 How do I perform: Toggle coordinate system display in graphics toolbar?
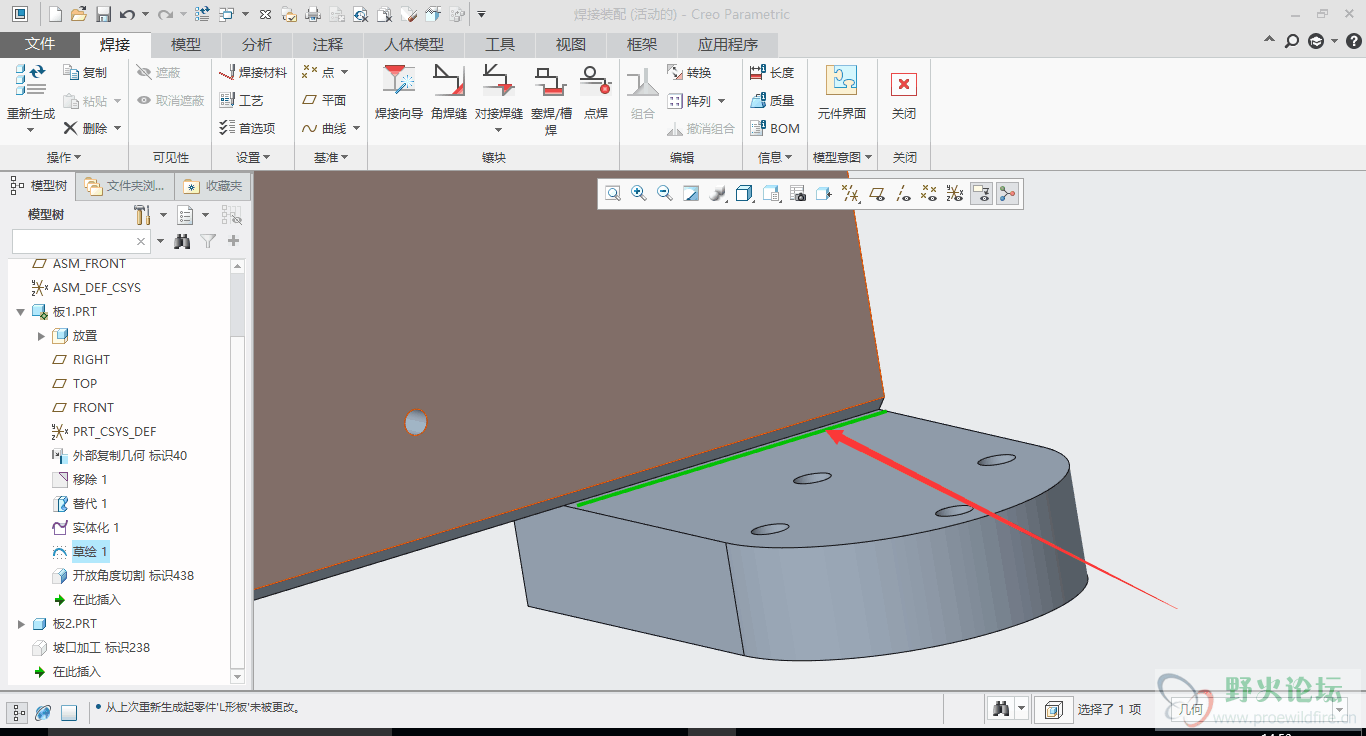pyautogui.click(x=955, y=194)
